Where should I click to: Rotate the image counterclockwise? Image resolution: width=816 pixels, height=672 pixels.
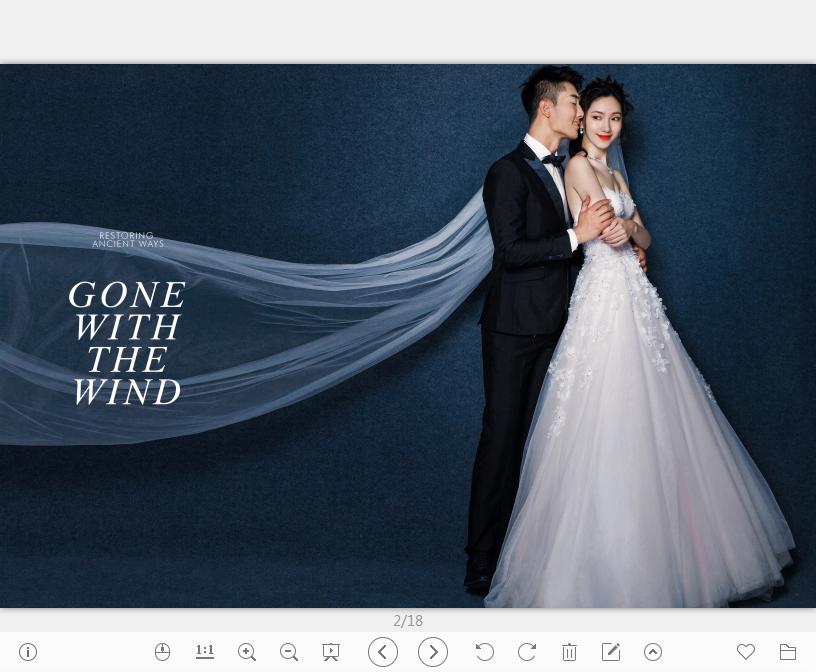[484, 652]
